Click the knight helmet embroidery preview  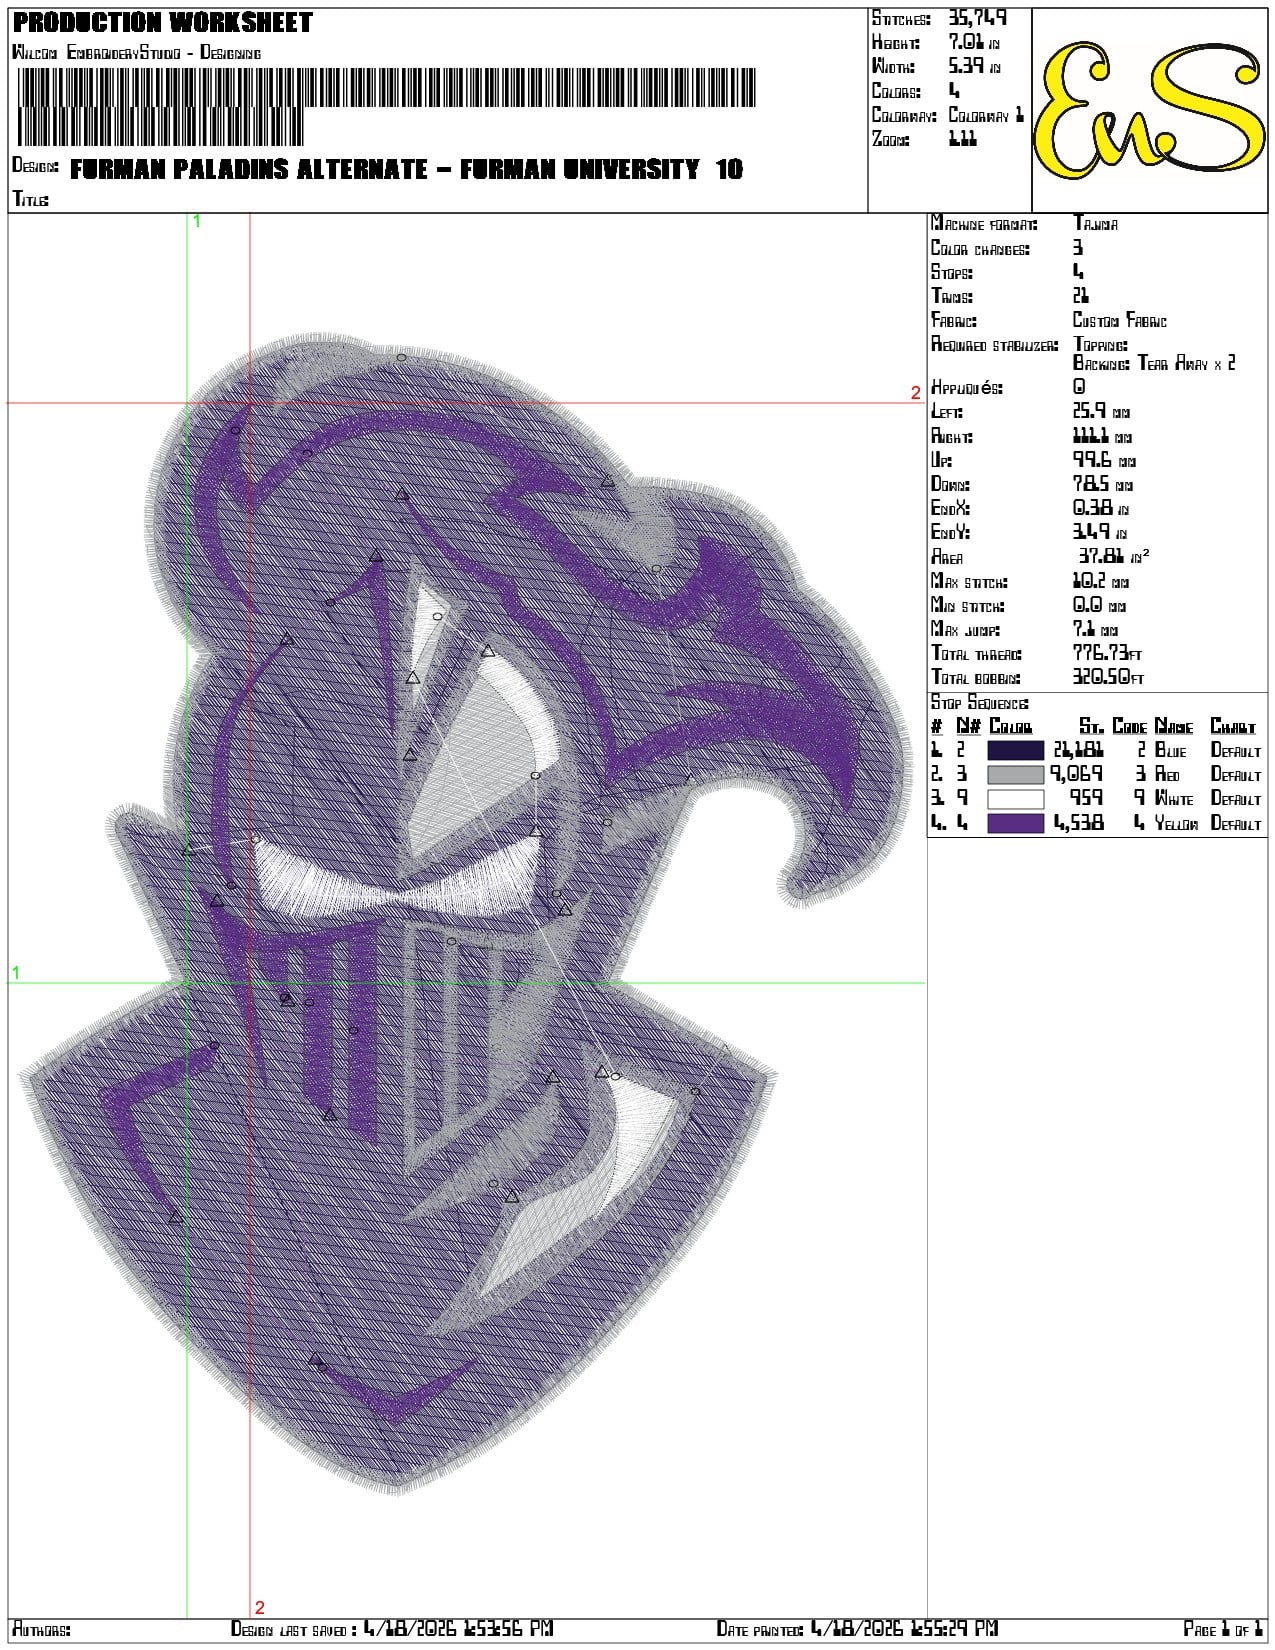465,912
